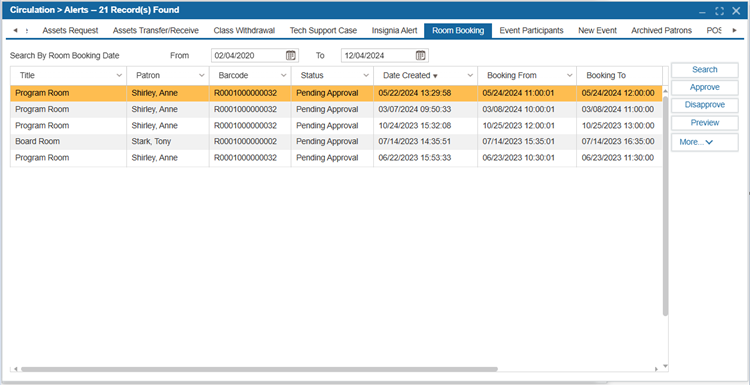Select row created 06/22/2023 15:53:33
The width and height of the screenshot is (750, 385).
tap(336, 158)
